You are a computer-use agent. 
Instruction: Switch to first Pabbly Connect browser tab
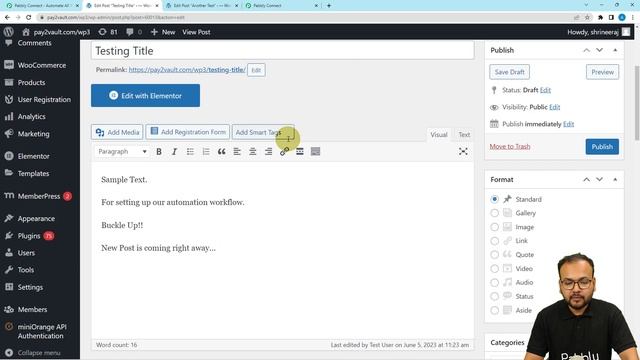click(41, 6)
